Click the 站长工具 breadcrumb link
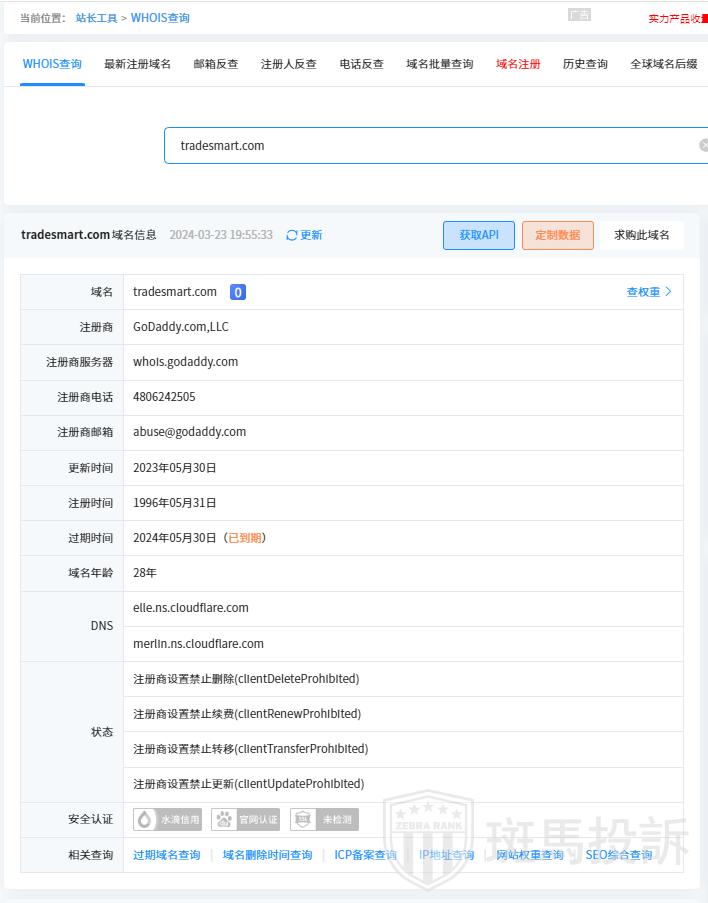 click(x=96, y=18)
